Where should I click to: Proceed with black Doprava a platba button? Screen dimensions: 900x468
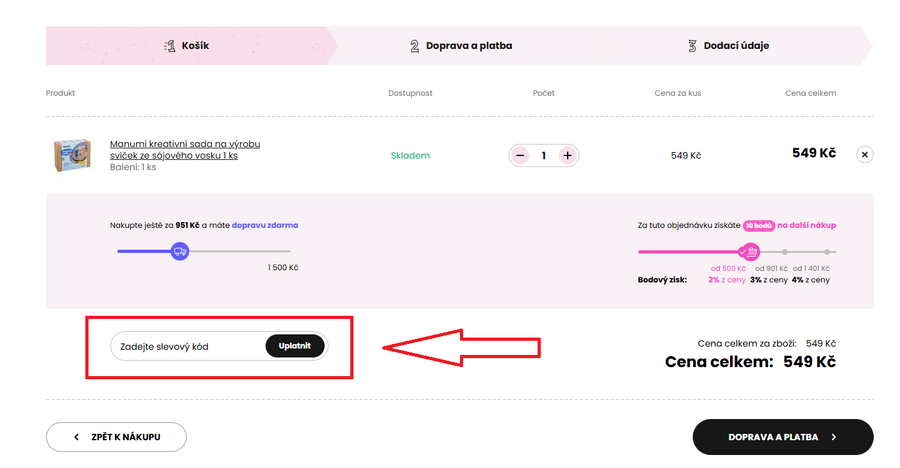click(782, 437)
